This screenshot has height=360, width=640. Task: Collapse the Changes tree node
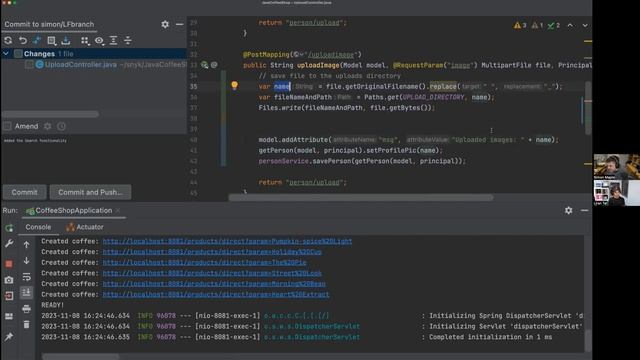pos(6,53)
